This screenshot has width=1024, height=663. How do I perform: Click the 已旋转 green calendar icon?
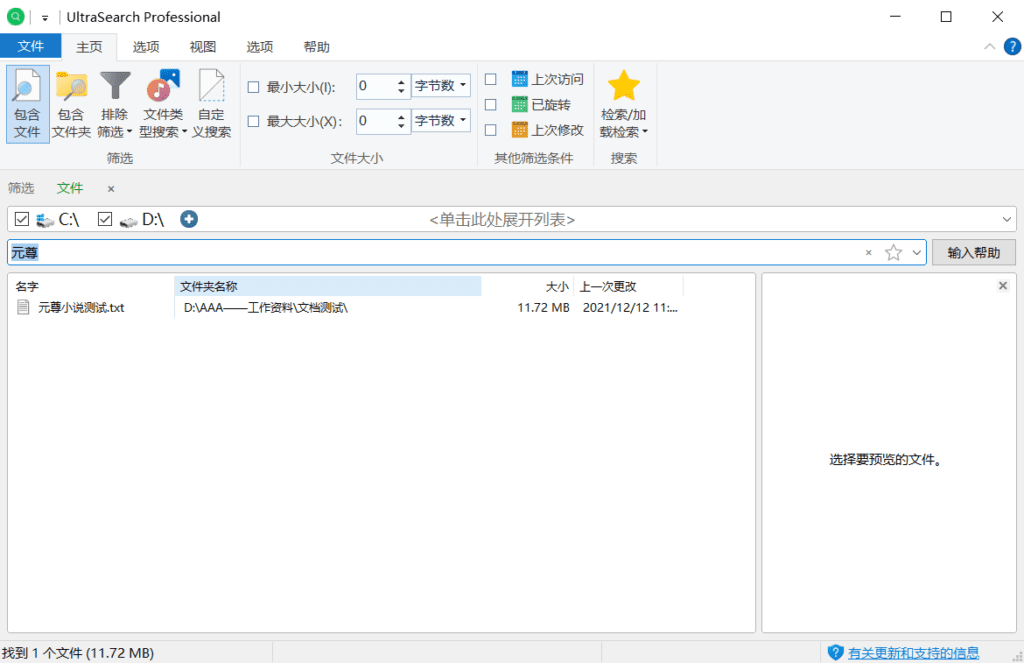click(x=519, y=105)
